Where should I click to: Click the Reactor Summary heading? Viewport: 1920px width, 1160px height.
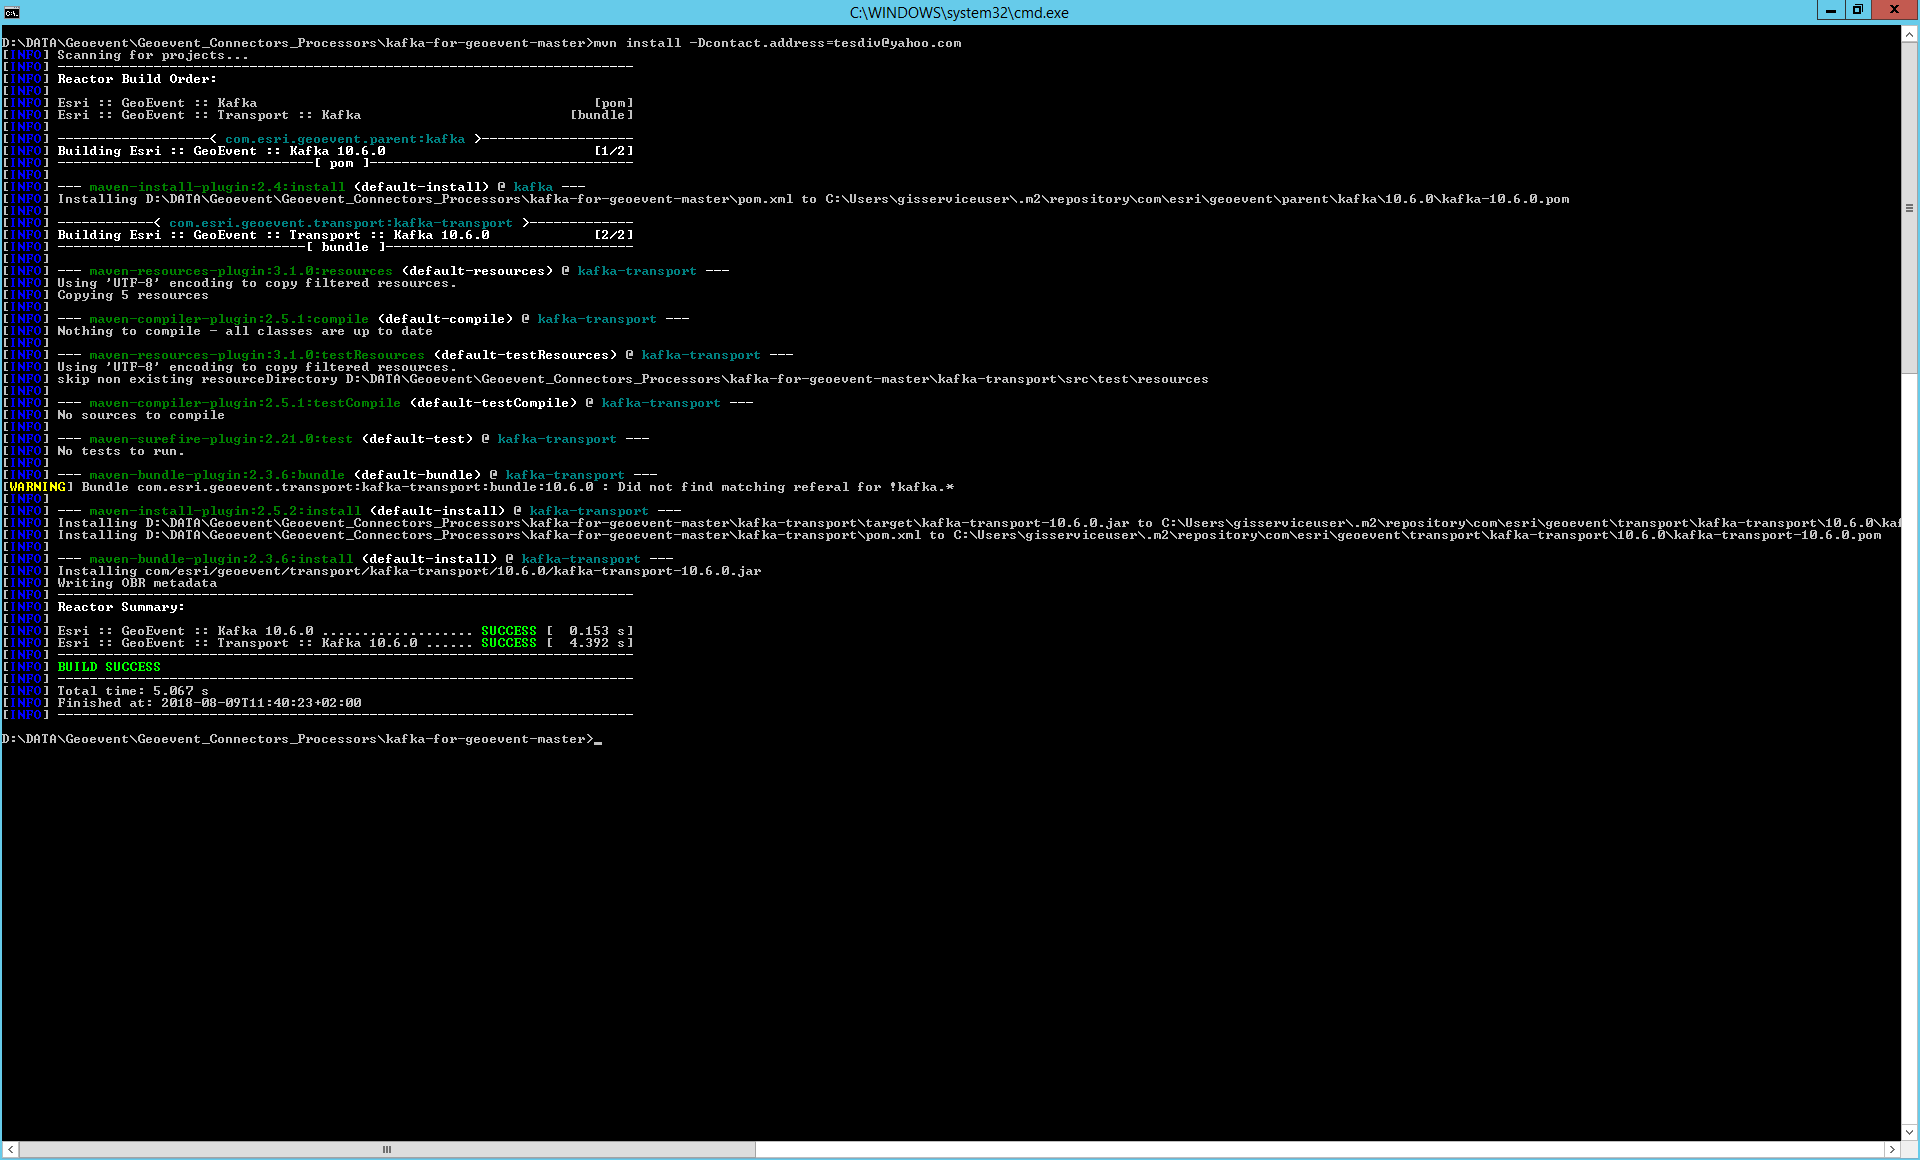coord(121,607)
